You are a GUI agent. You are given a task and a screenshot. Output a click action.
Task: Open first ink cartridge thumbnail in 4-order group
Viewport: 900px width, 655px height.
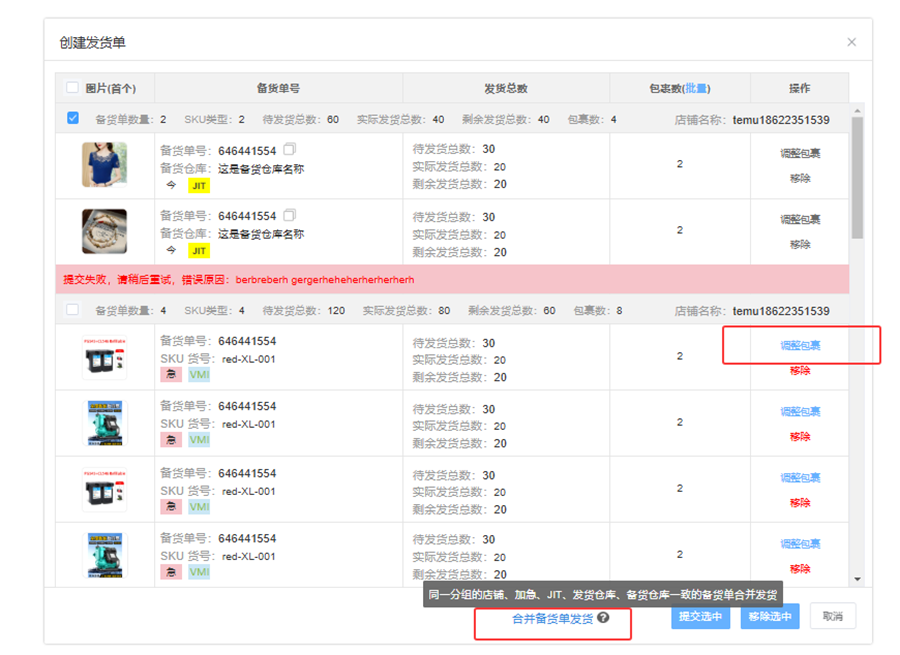(x=104, y=357)
